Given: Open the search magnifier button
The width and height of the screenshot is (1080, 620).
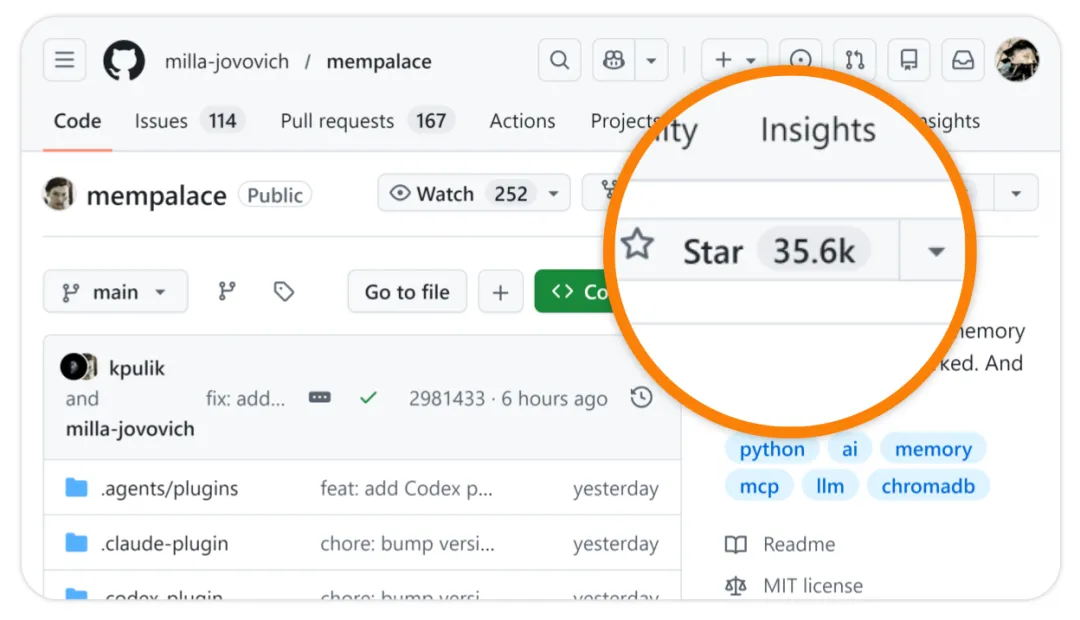Looking at the screenshot, I should [x=559, y=60].
